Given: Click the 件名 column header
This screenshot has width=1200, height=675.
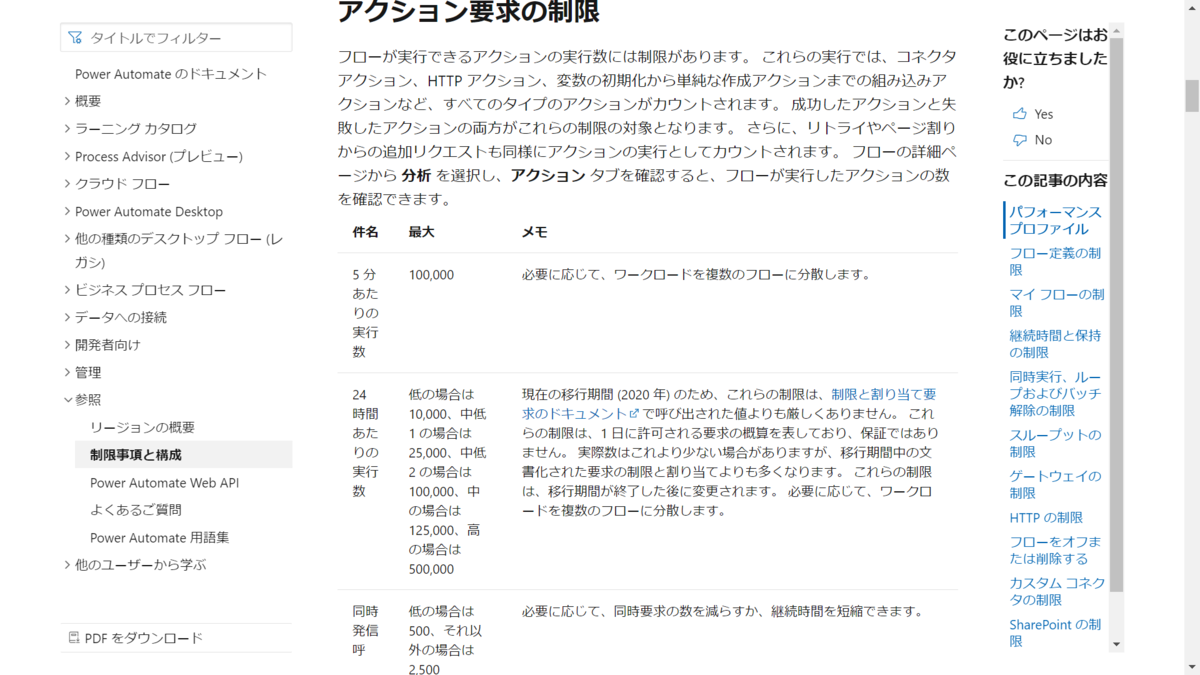Looking at the screenshot, I should pyautogui.click(x=365, y=232).
